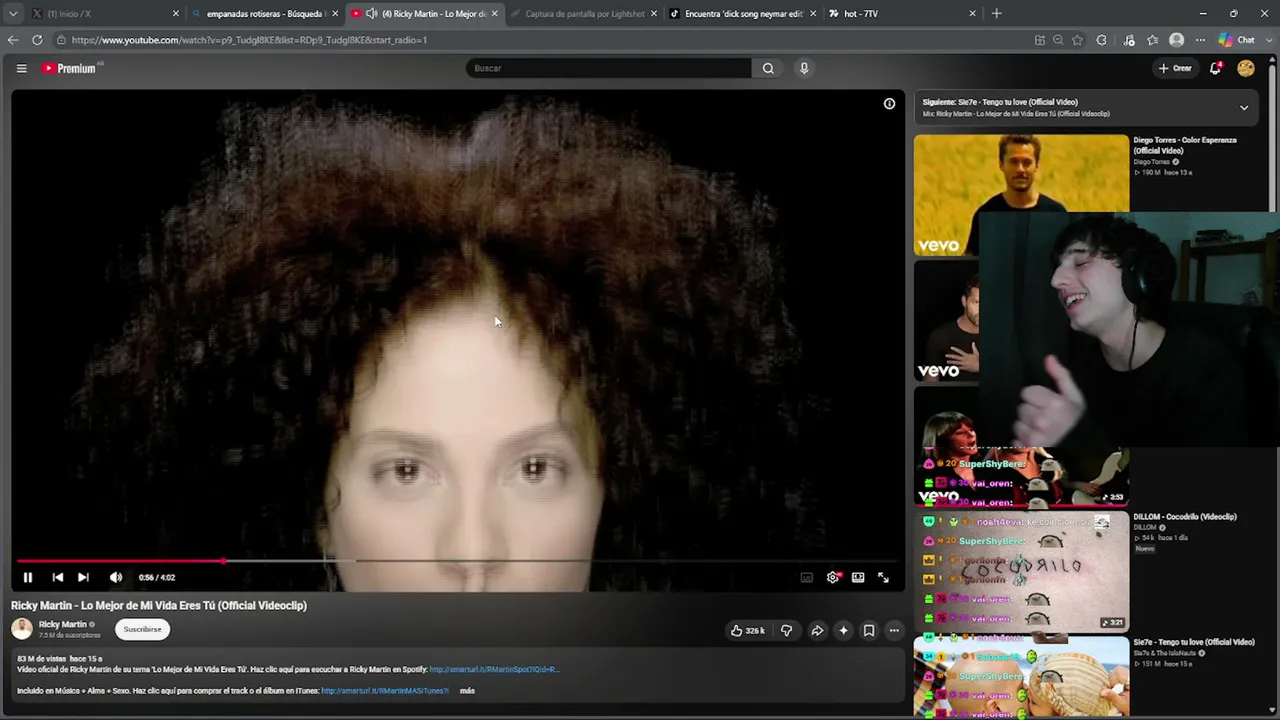Mute the Ricky Martin tab audio icon
Viewport: 1280px width, 720px height.
(372, 14)
